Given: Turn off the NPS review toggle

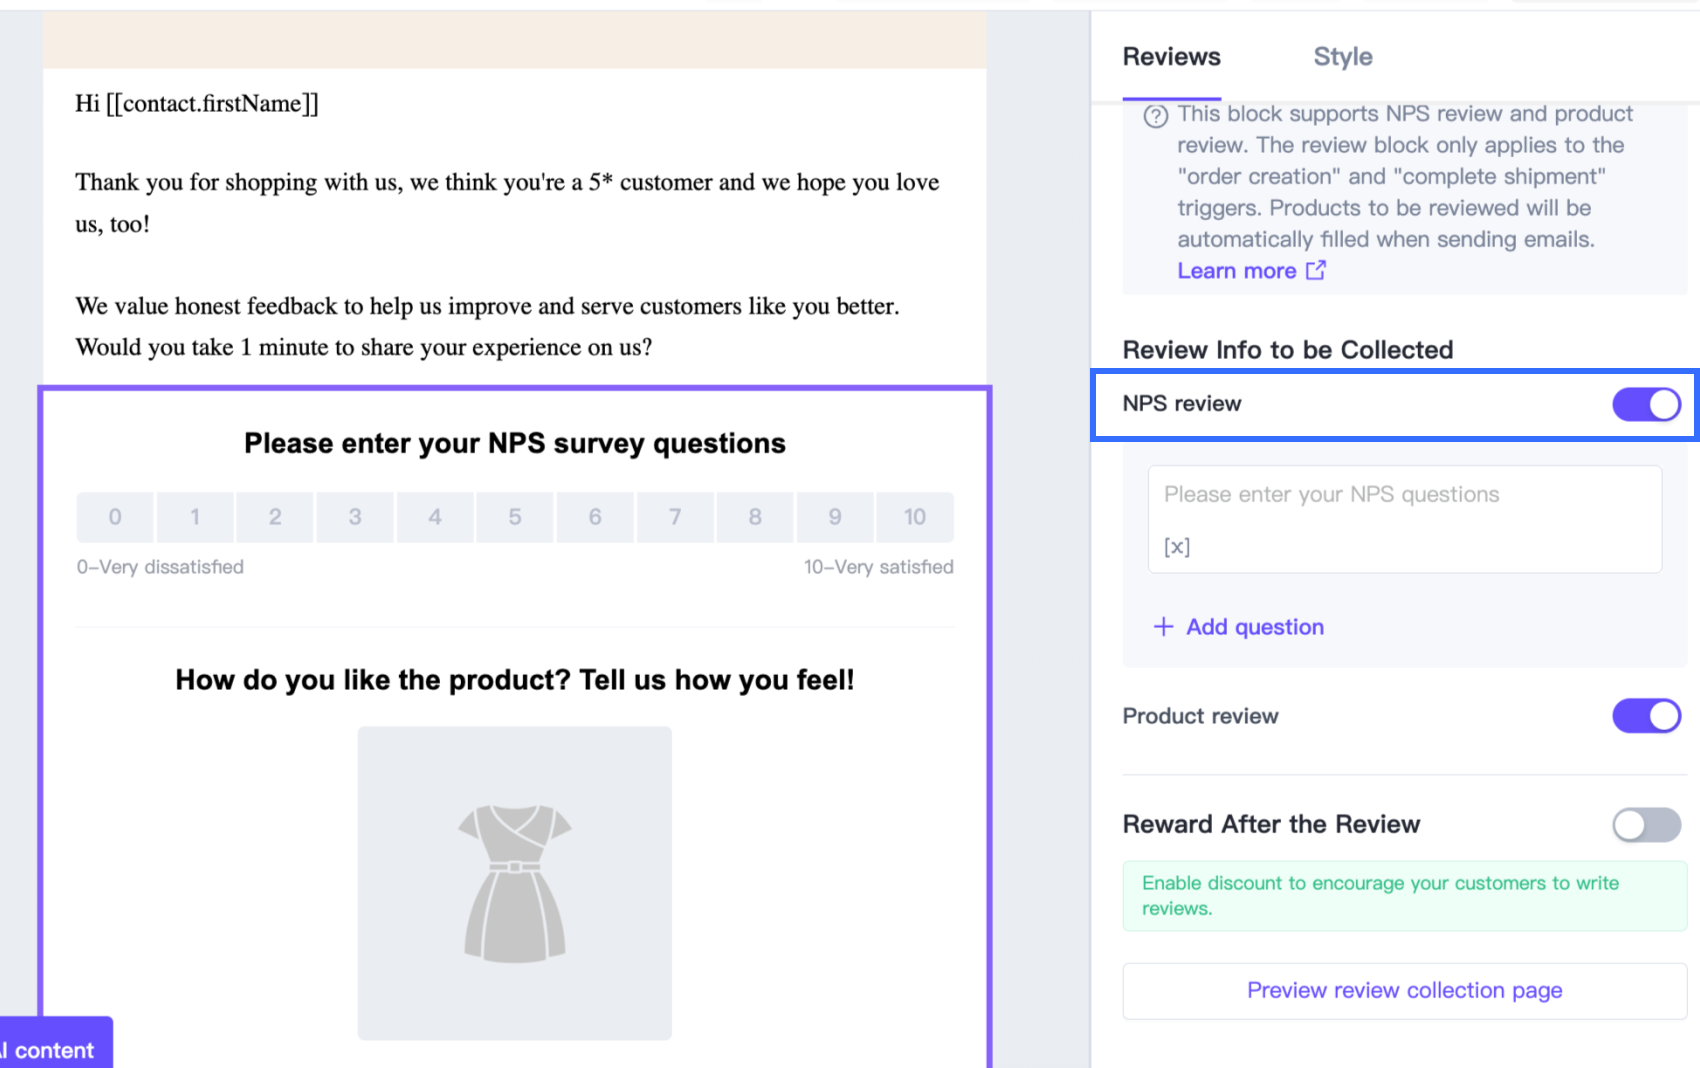Looking at the screenshot, I should coord(1646,404).
